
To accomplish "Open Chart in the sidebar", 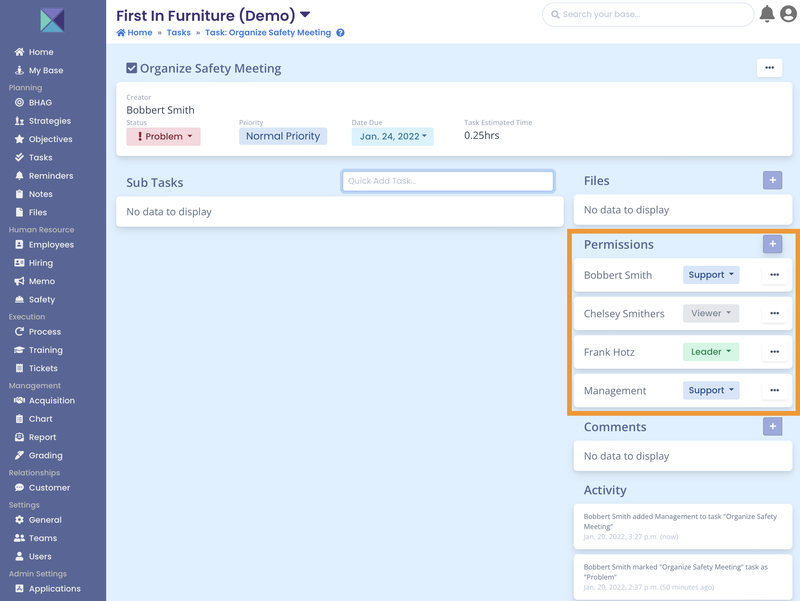I will (x=40, y=419).
